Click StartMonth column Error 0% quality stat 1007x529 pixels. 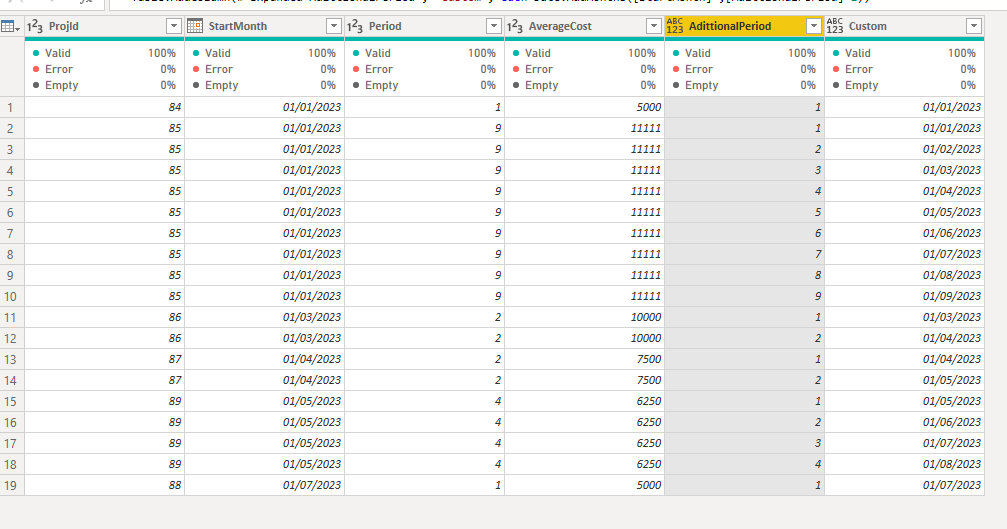click(264, 69)
